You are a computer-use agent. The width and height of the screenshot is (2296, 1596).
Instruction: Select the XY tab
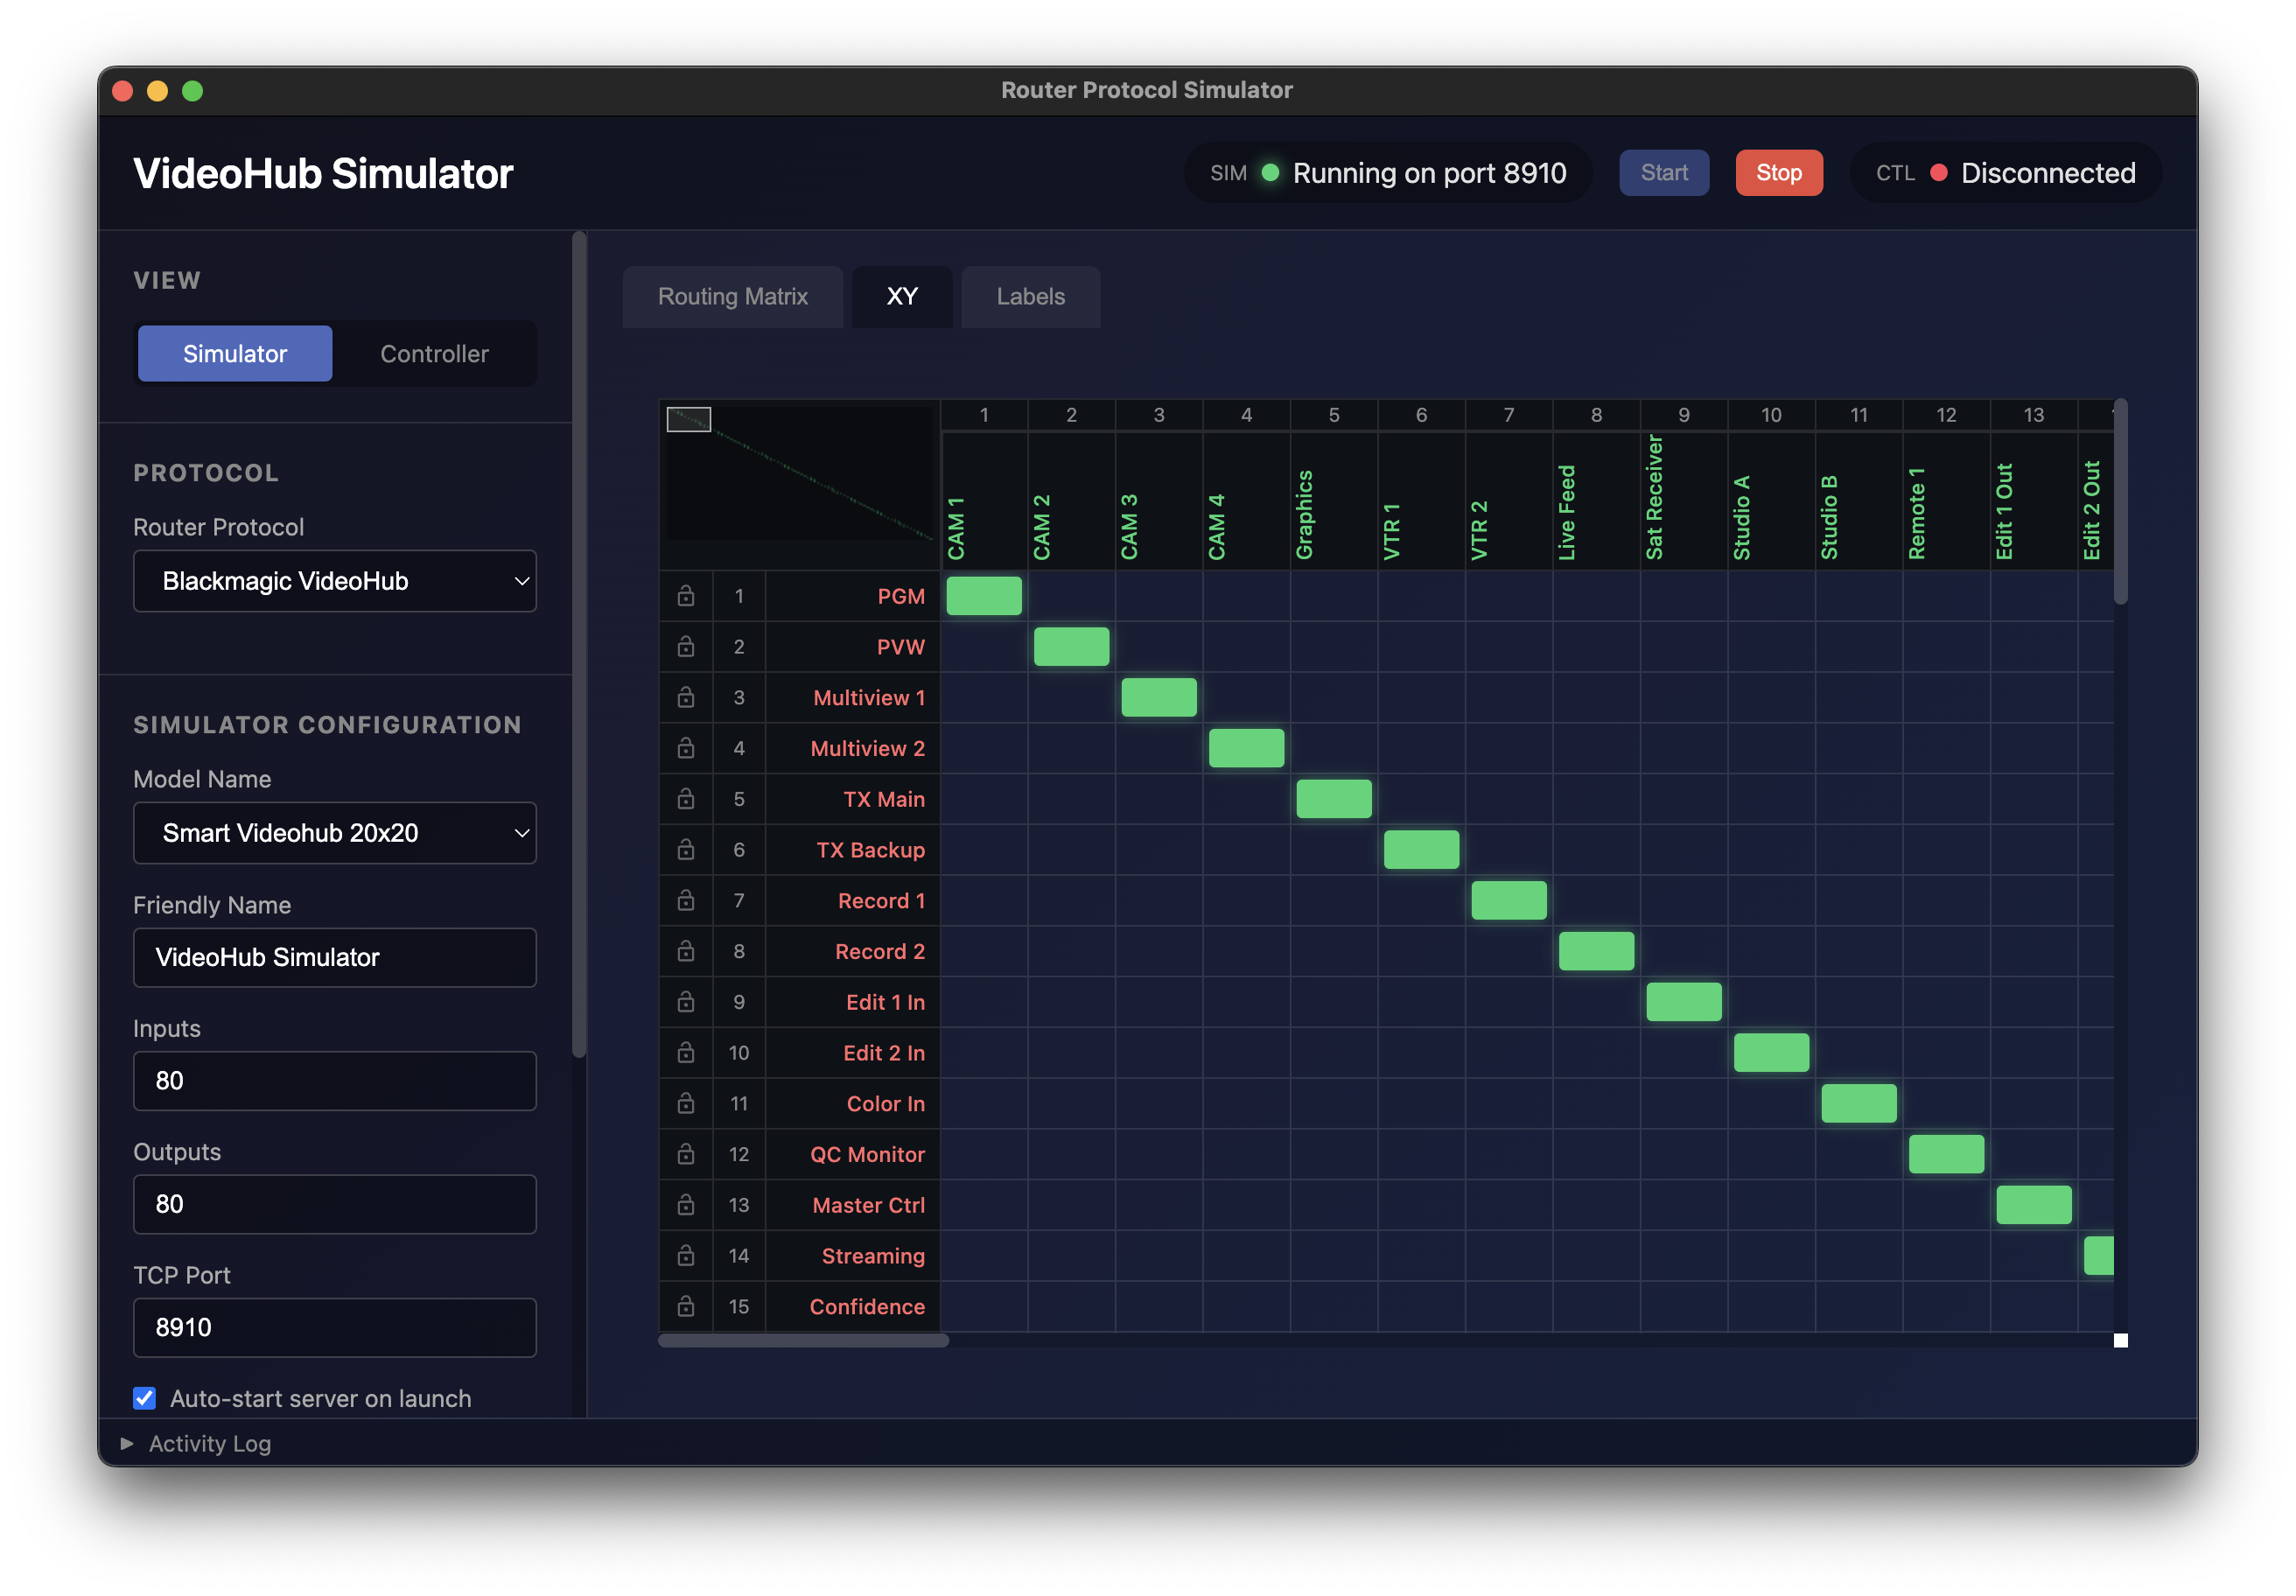tap(902, 297)
